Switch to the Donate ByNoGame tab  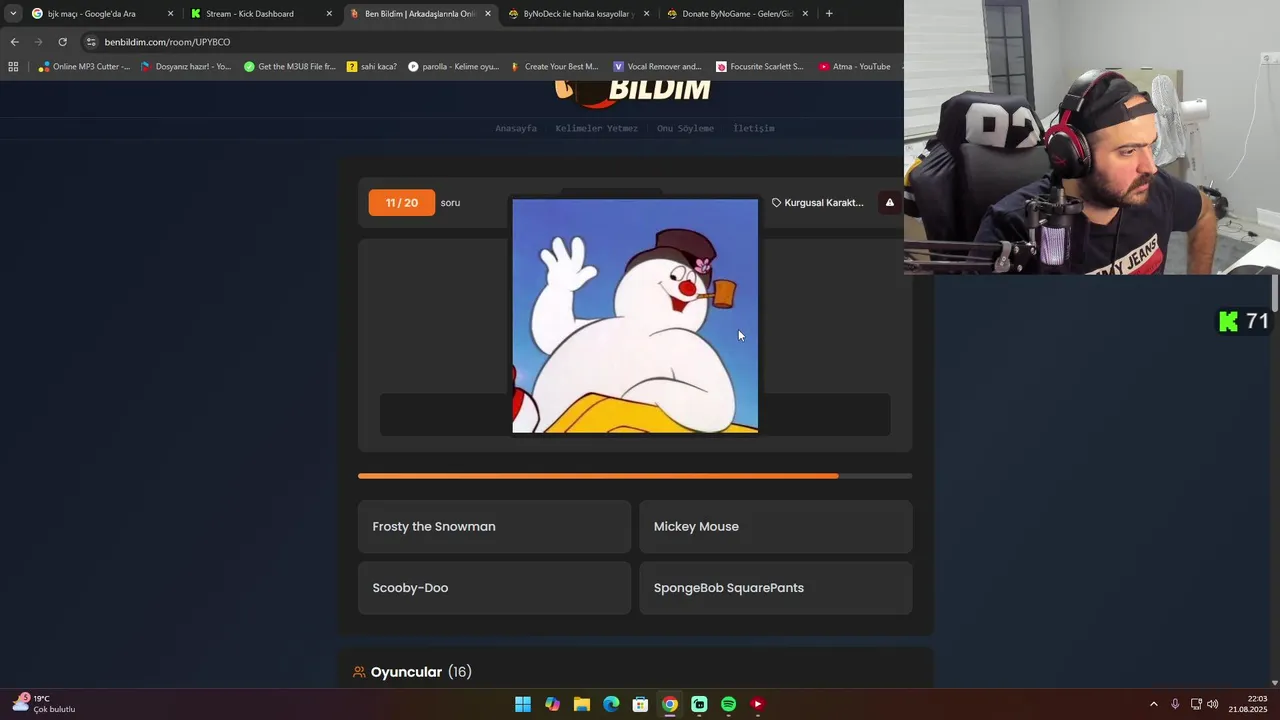[x=737, y=14]
